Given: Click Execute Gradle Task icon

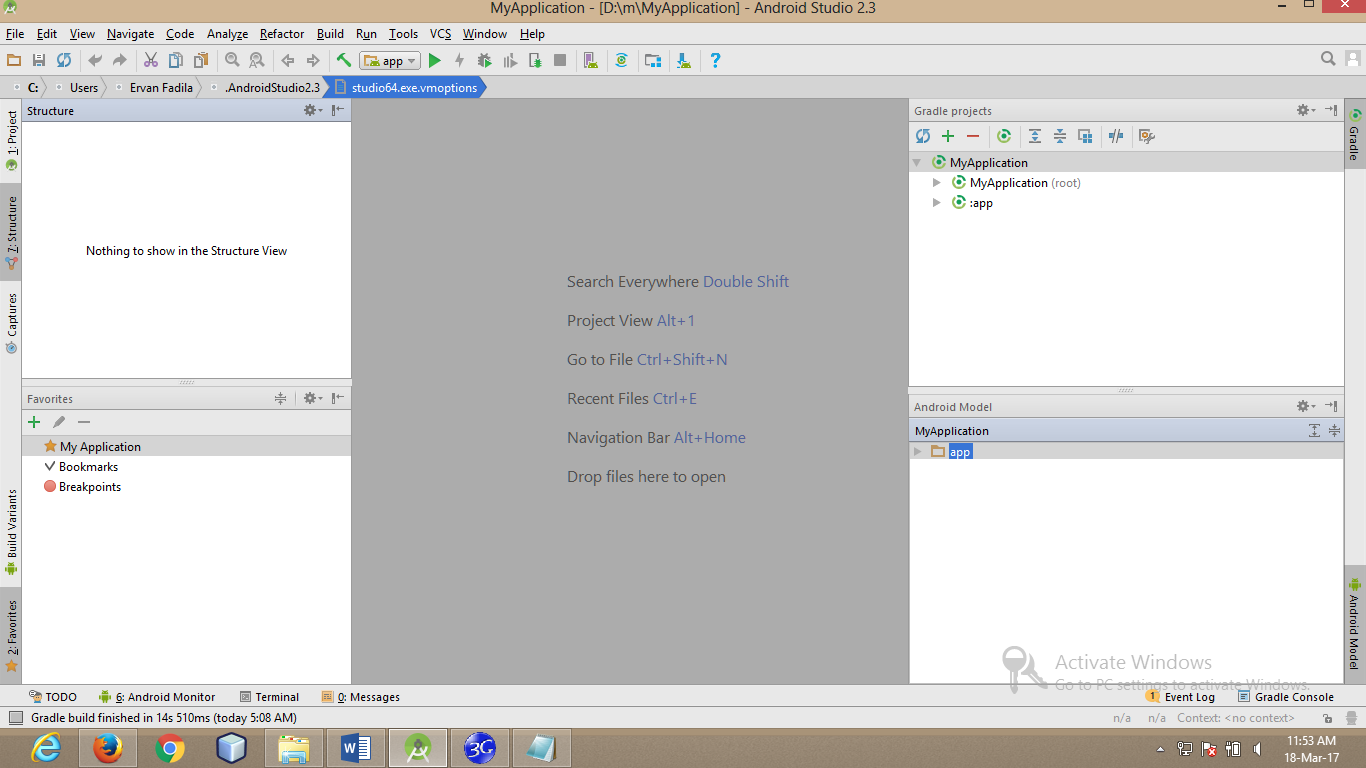Looking at the screenshot, I should pyautogui.click(x=1004, y=136).
